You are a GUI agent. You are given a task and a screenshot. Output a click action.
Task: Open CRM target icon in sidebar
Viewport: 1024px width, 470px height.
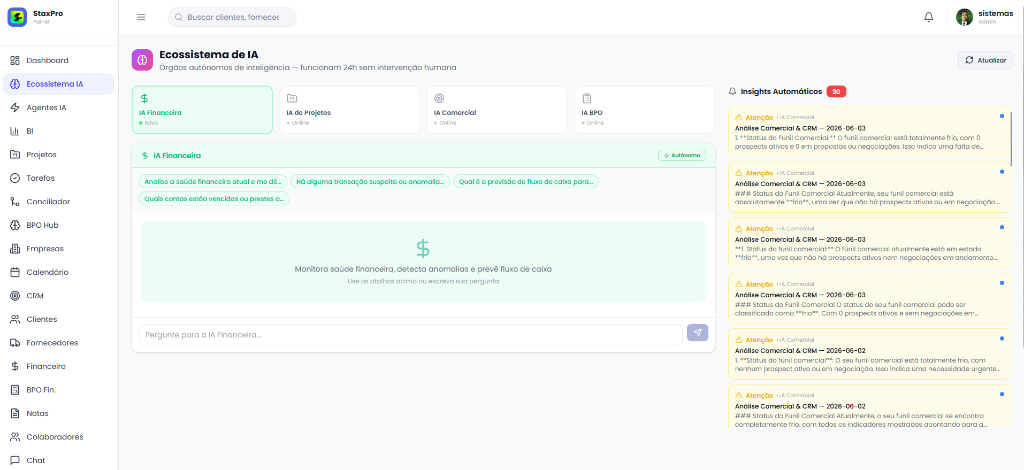click(x=15, y=296)
